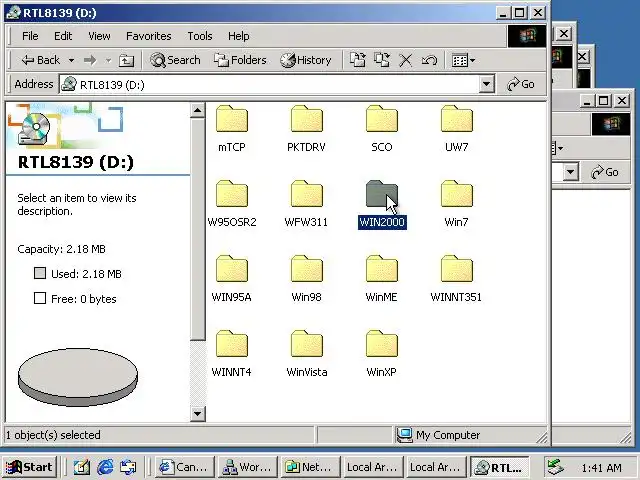Click the RTL8139 (D:) title bar drive icon
Viewport: 640px width, 480px height.
point(13,13)
